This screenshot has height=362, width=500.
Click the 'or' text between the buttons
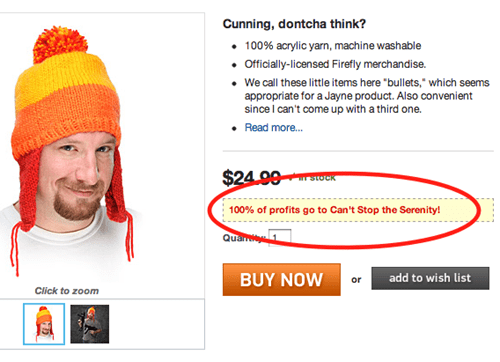[356, 280]
